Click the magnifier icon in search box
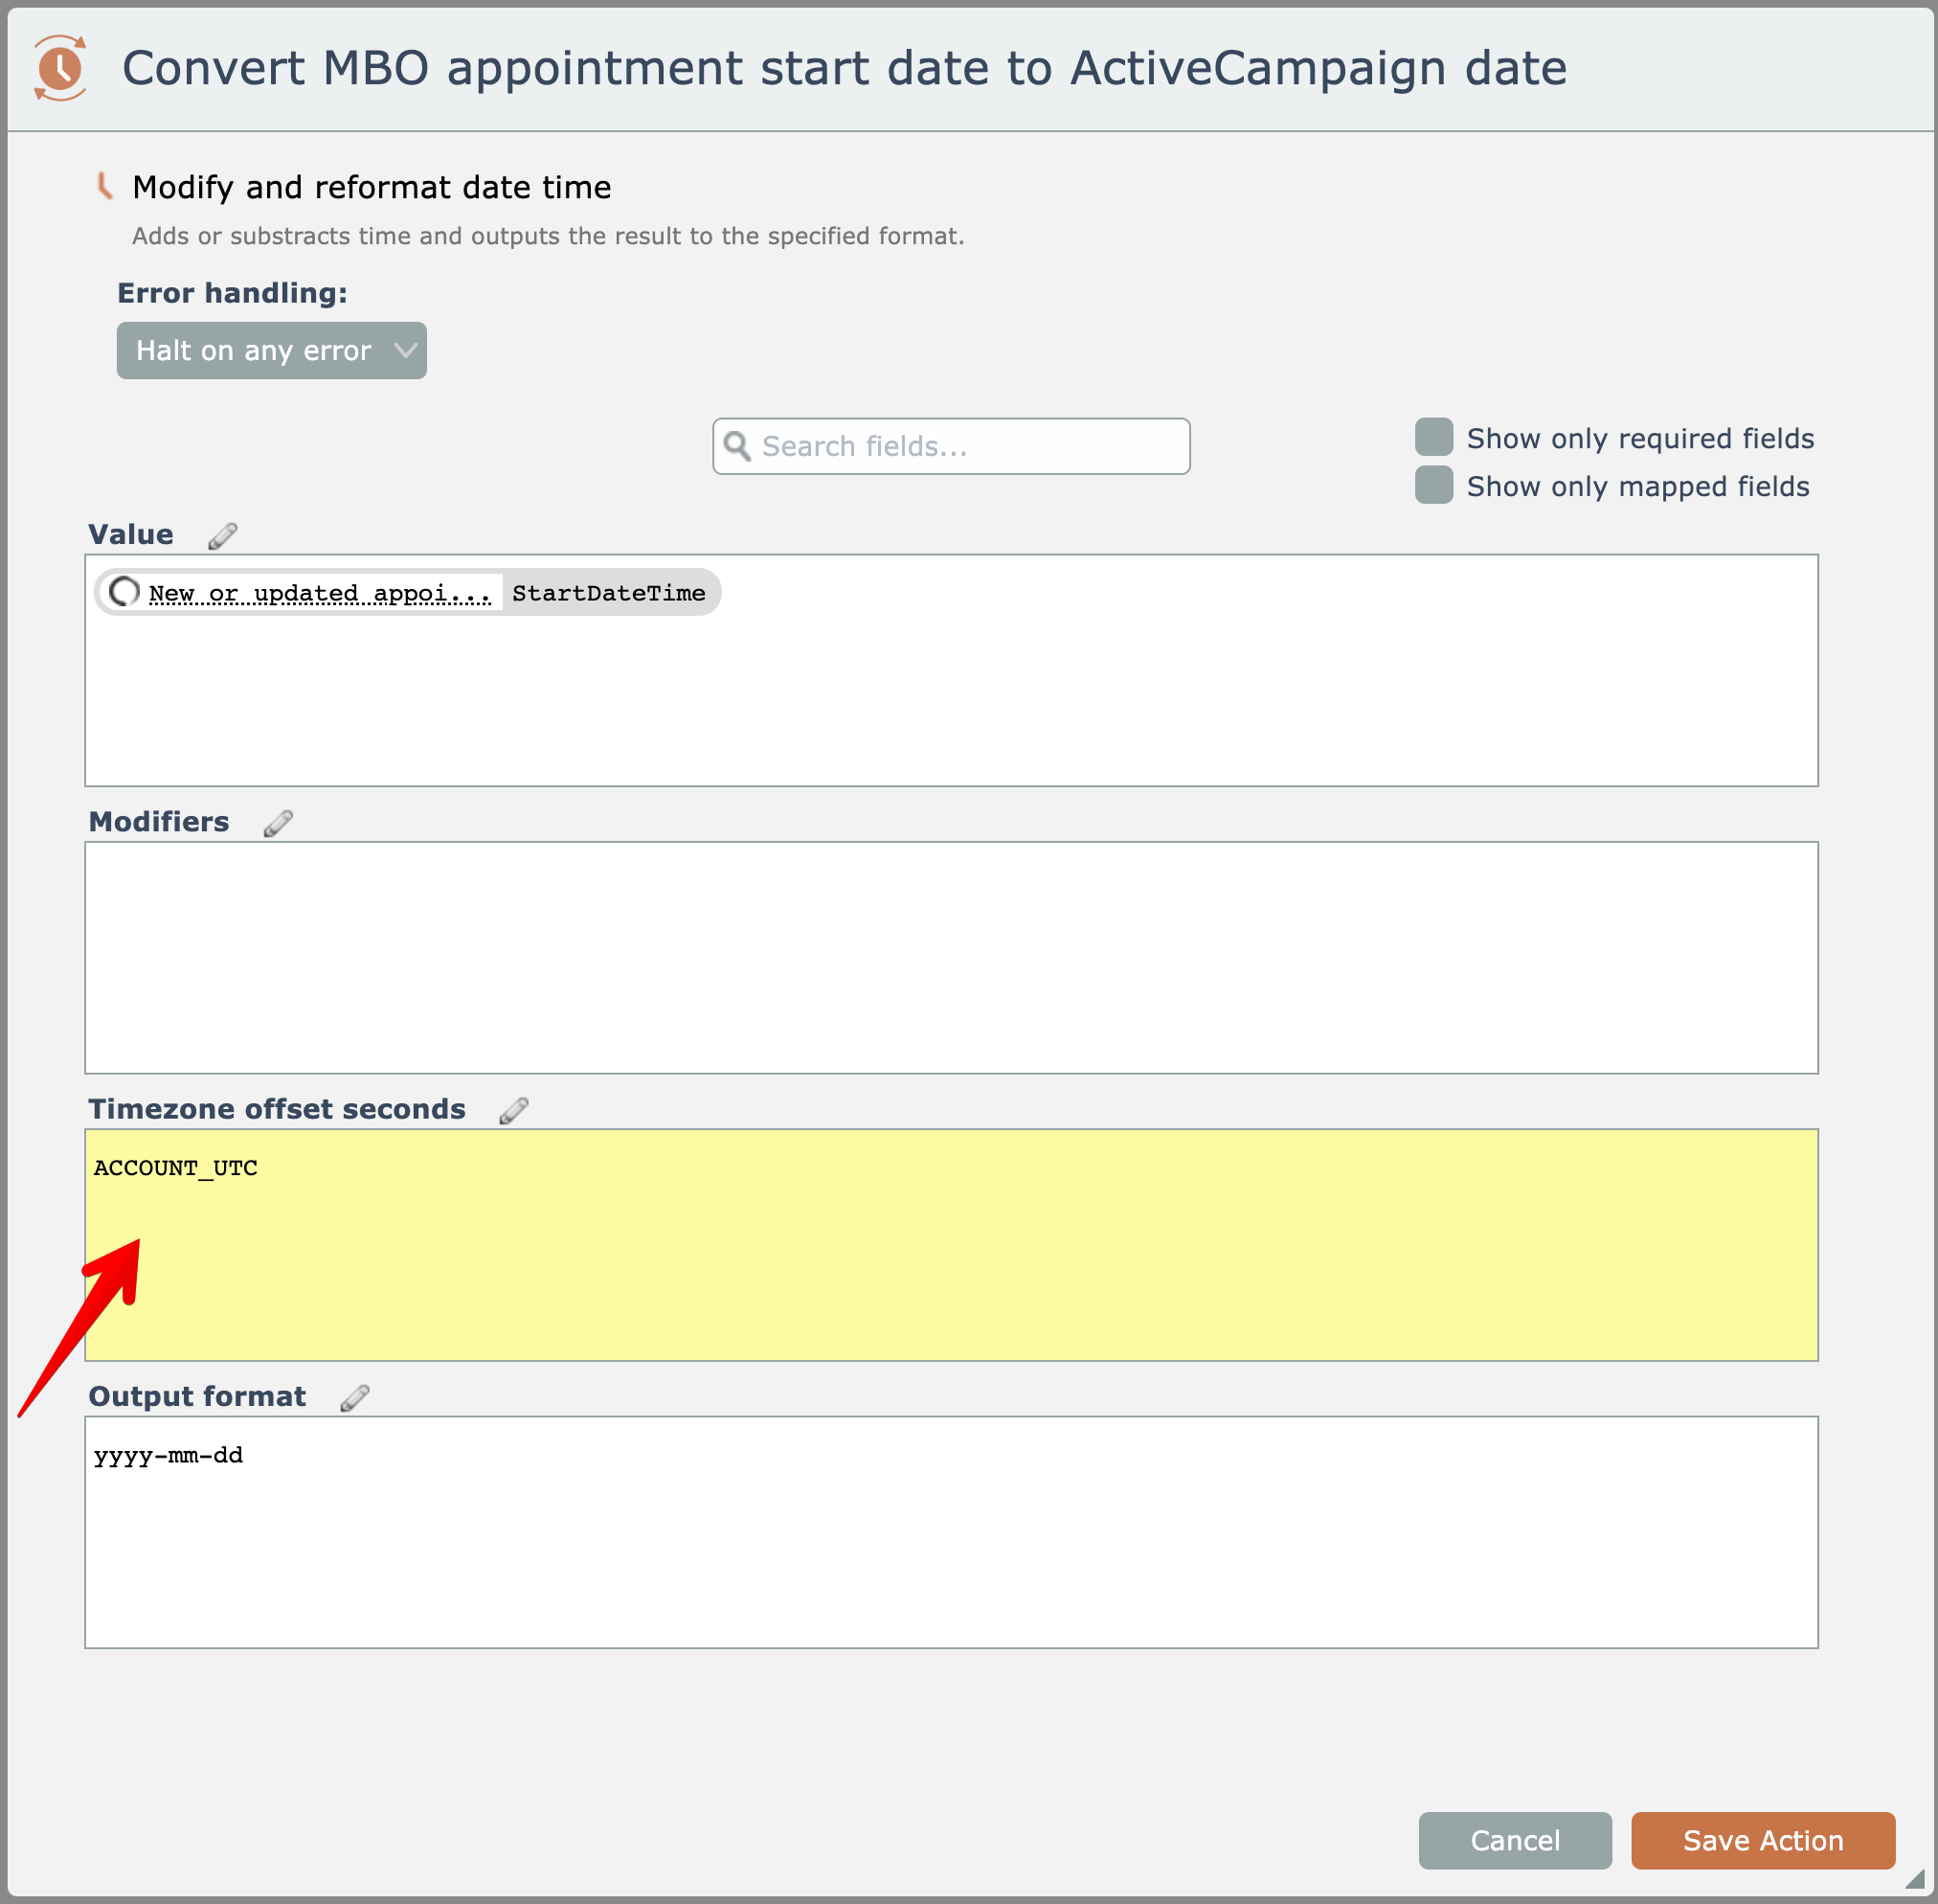This screenshot has width=1938, height=1904. coord(737,446)
